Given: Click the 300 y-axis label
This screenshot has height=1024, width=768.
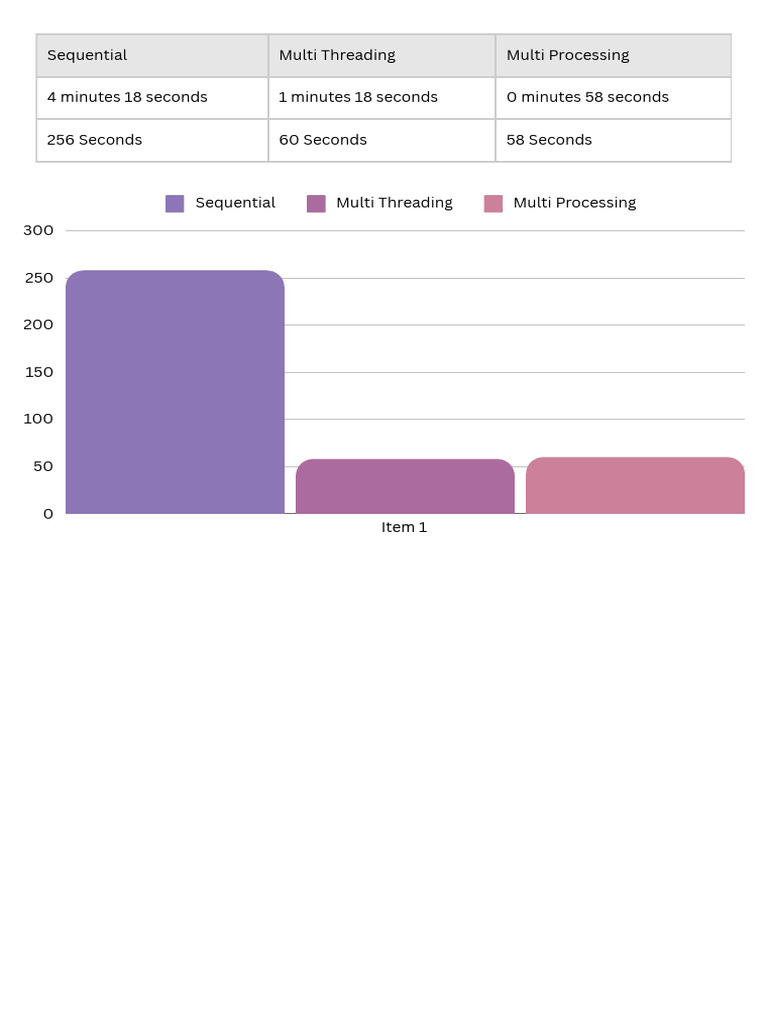Looking at the screenshot, I should (x=39, y=231).
